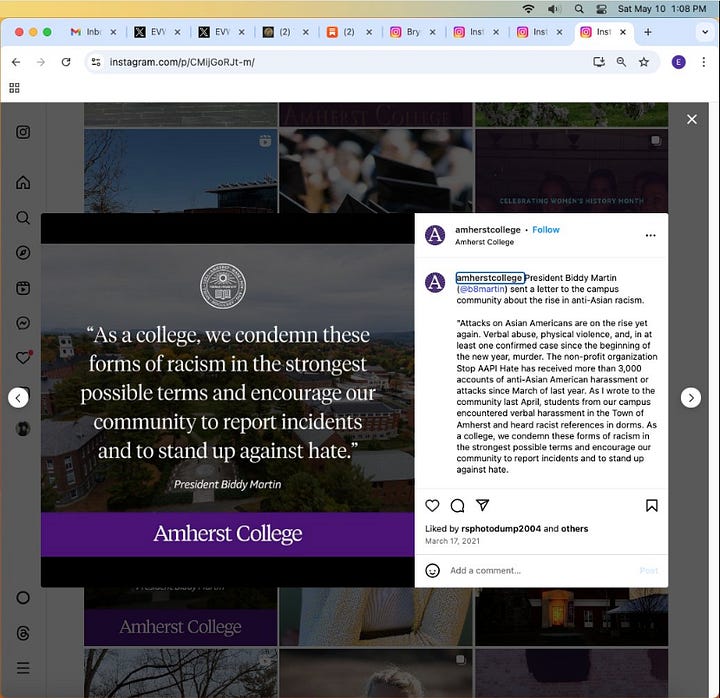
Task: Switch to orange (2) browser tab
Action: pyautogui.click(x=342, y=32)
